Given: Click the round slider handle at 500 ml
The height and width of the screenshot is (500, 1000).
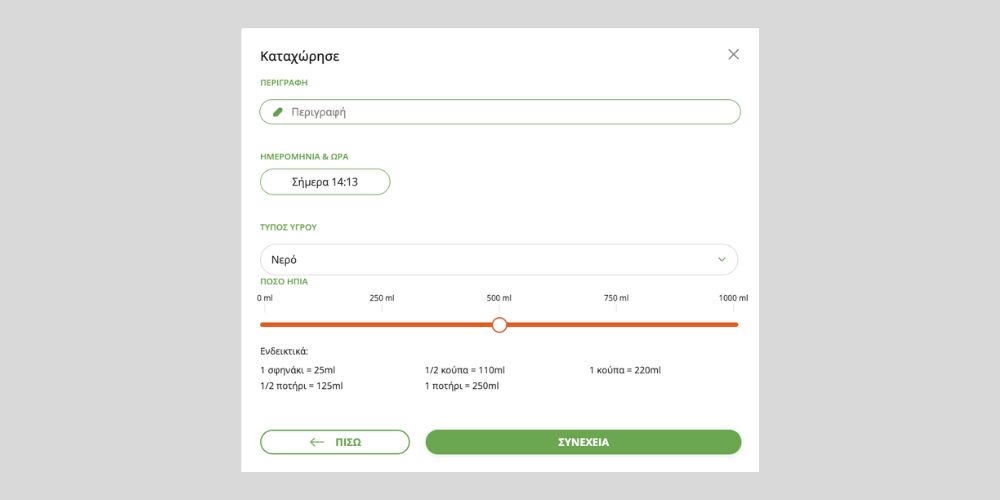Looking at the screenshot, I should coord(500,325).
